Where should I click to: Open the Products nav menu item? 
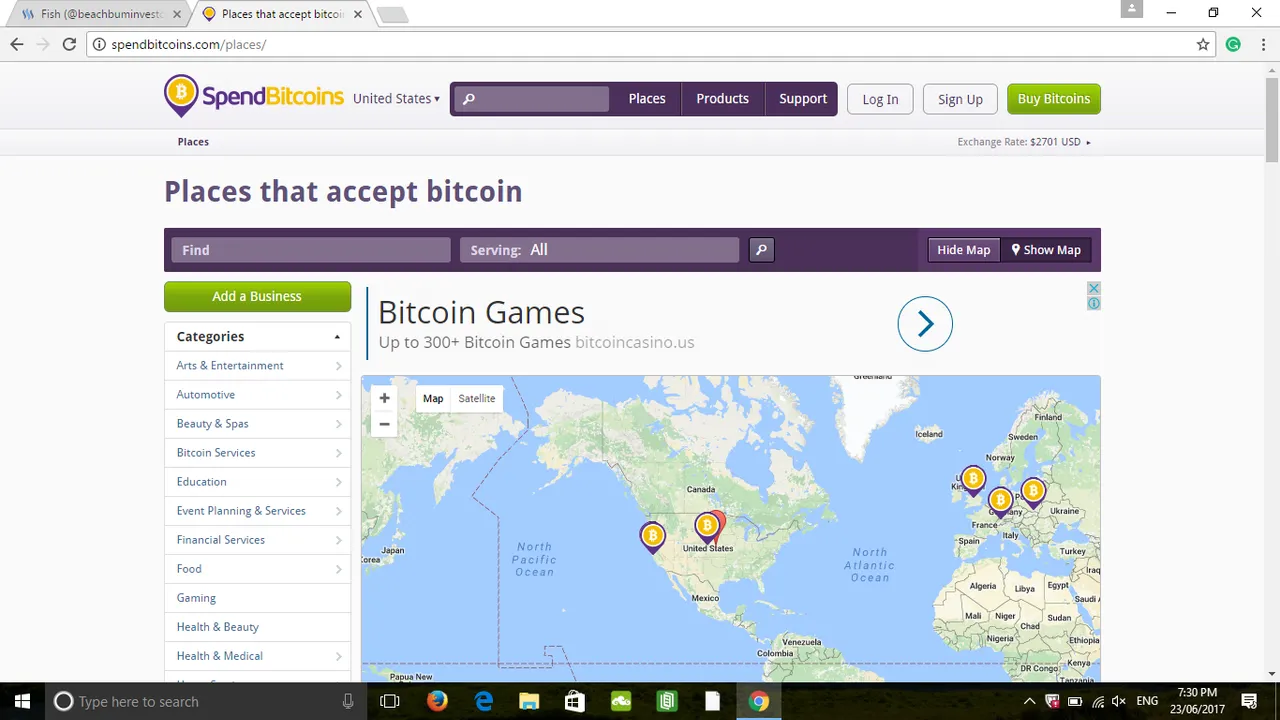(722, 98)
